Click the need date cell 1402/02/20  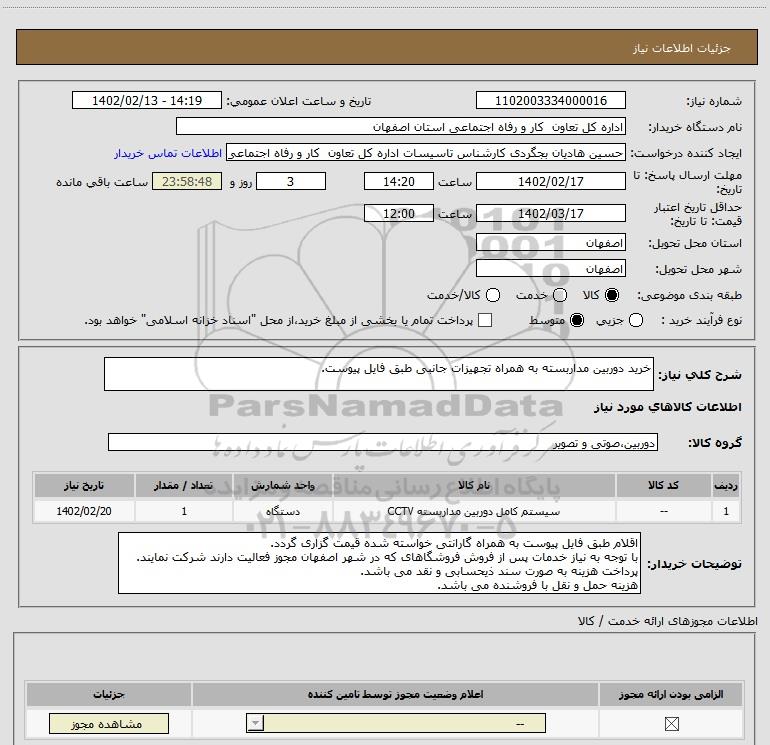[84, 511]
